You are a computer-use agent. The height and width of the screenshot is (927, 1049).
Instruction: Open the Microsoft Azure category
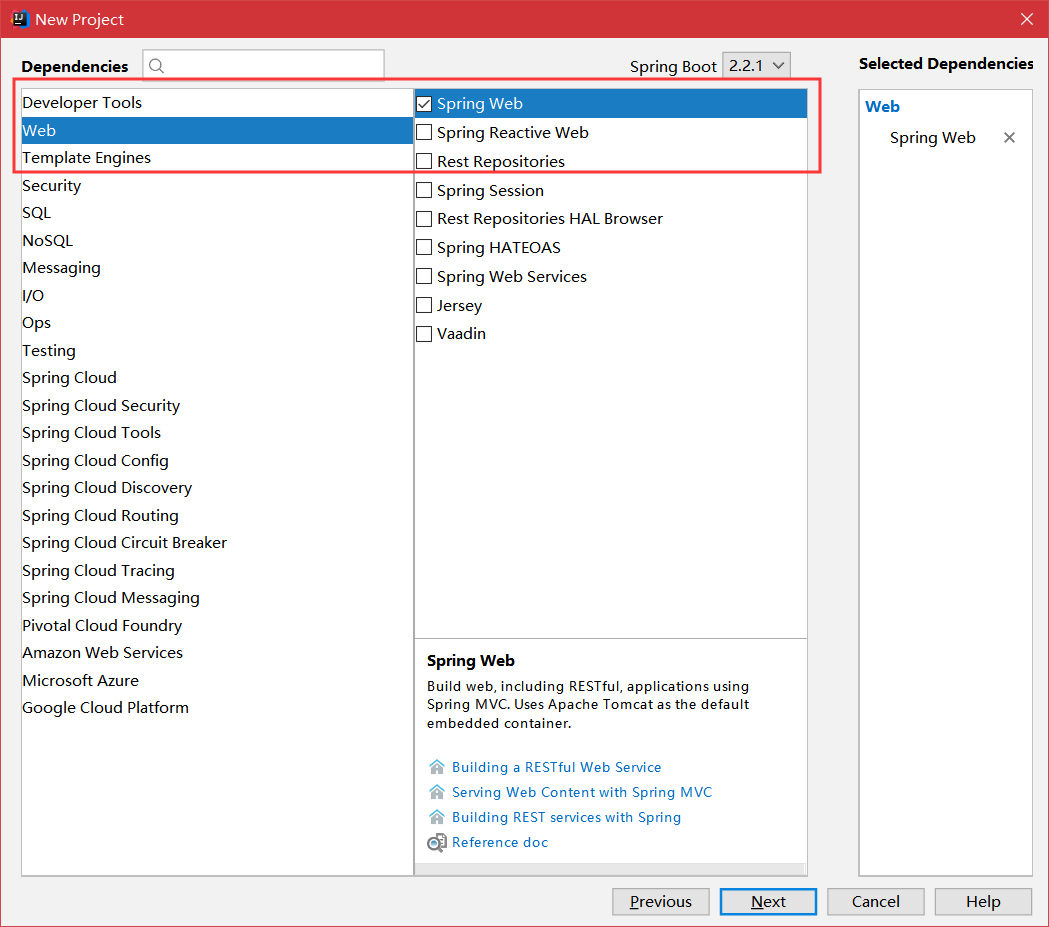click(x=217, y=680)
